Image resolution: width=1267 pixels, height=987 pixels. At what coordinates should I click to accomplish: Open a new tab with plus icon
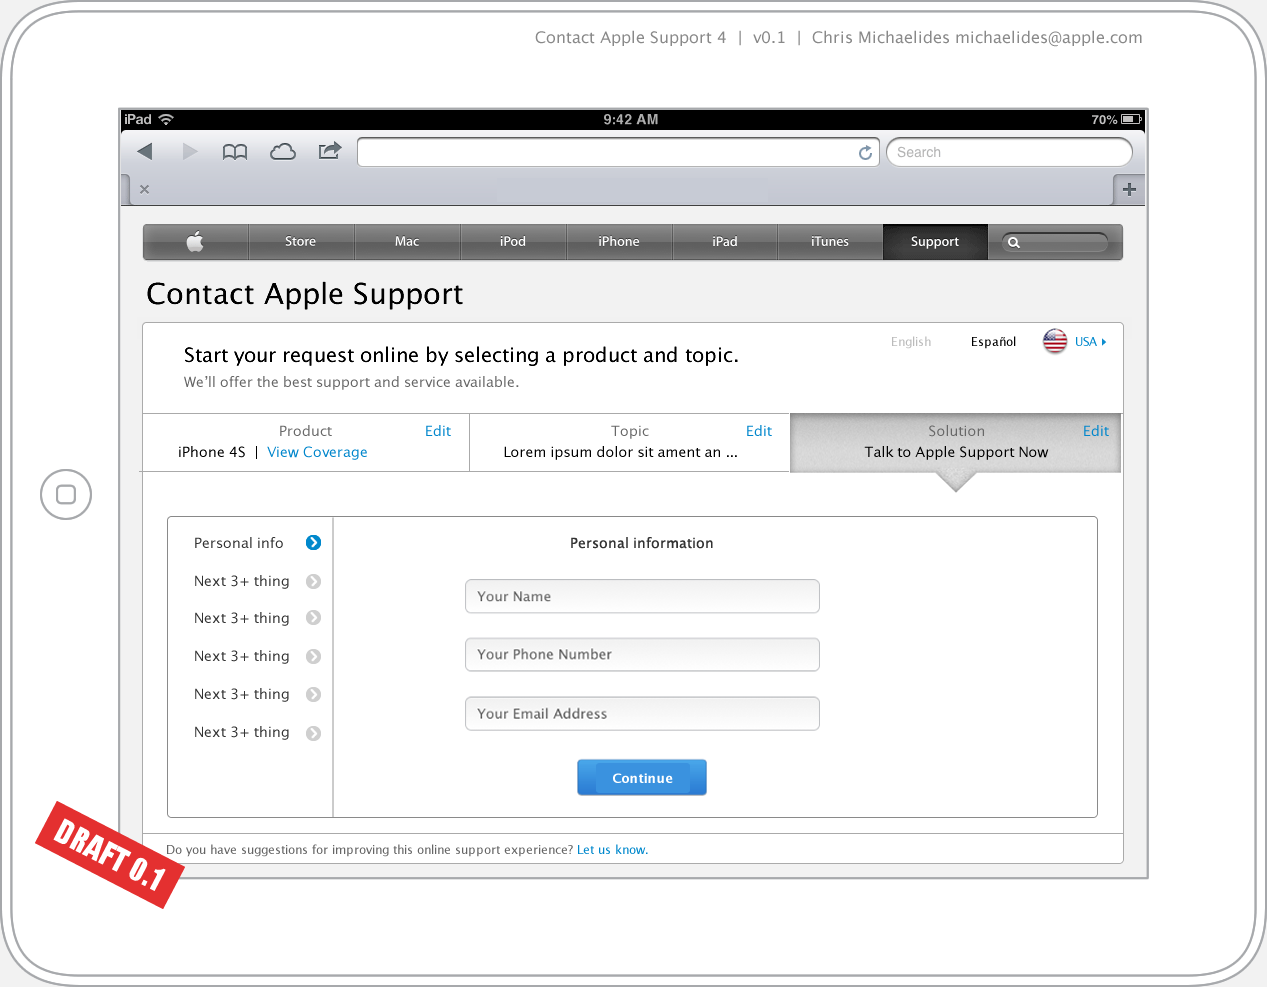tap(1129, 189)
